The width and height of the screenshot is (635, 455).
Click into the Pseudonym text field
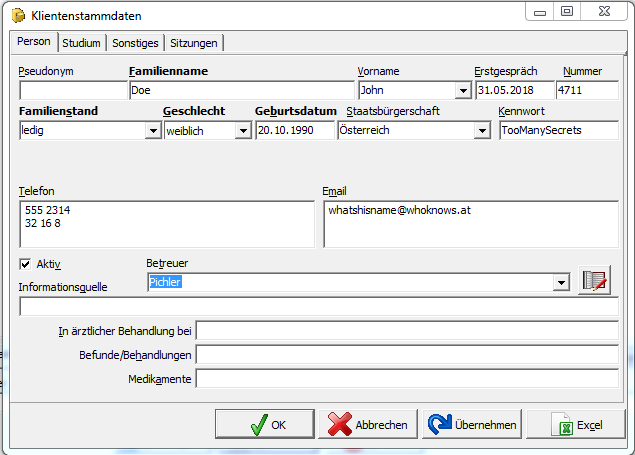72,91
